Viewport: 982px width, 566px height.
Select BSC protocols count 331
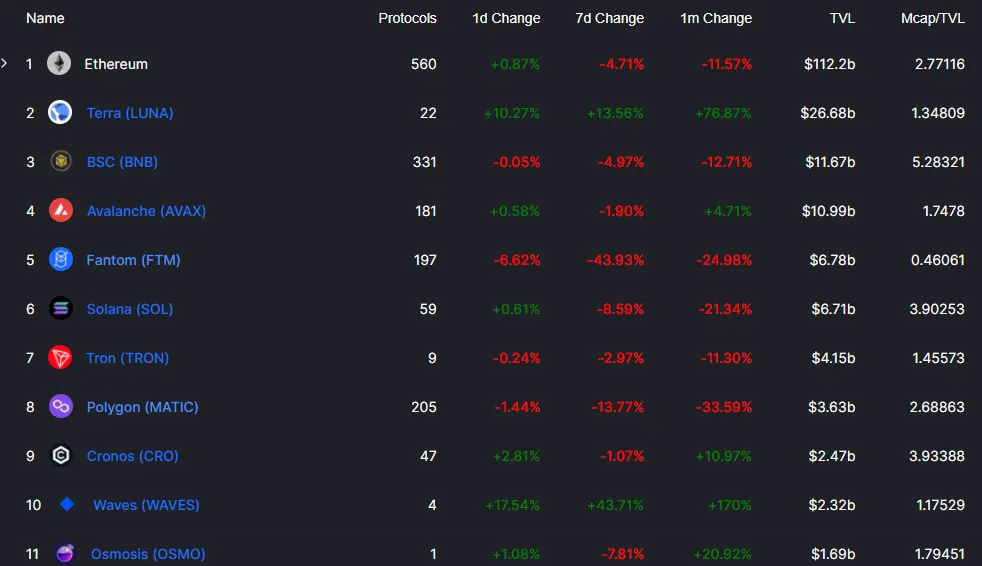425,162
